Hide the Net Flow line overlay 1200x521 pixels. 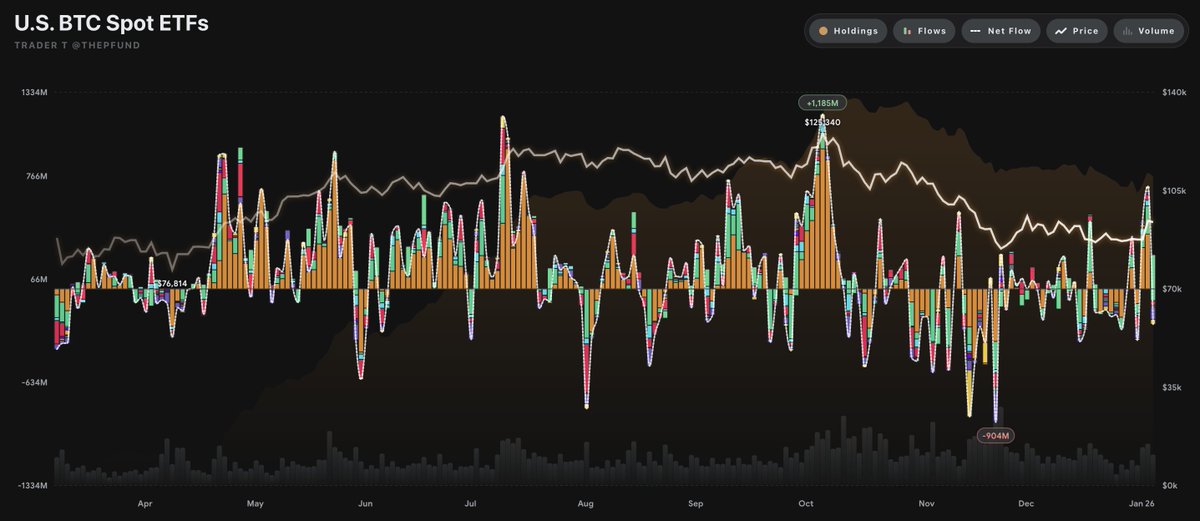[1009, 31]
